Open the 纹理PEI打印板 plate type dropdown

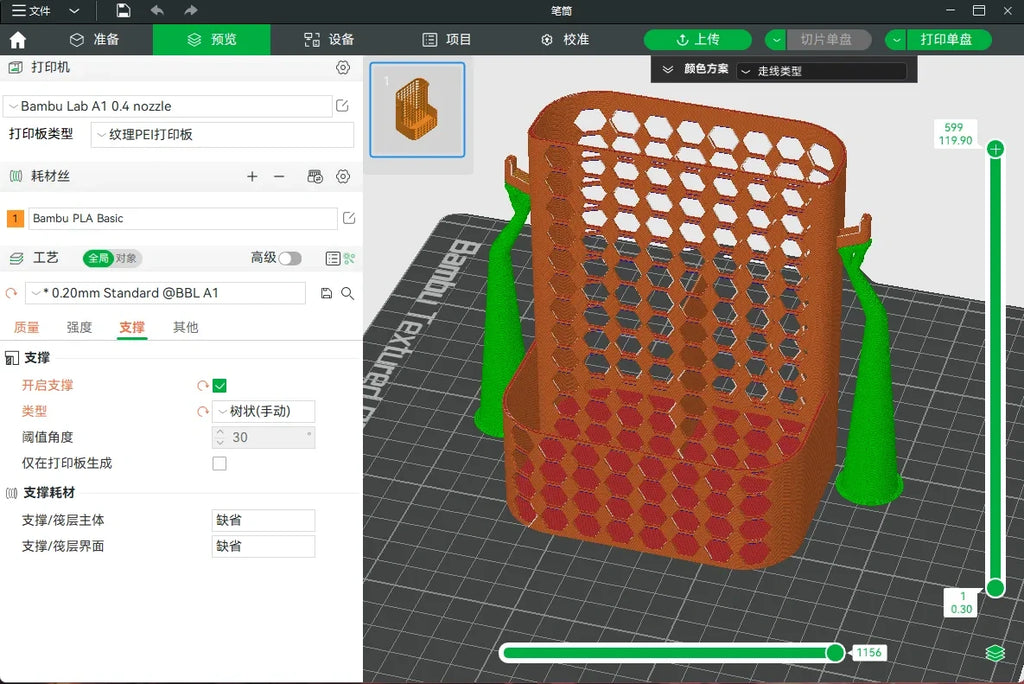(x=222, y=135)
